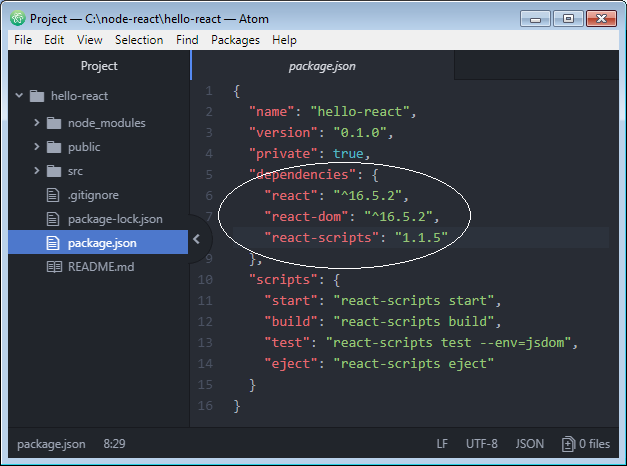
Task: Hide the tree view with the arrow handle
Action: [x=197, y=239]
